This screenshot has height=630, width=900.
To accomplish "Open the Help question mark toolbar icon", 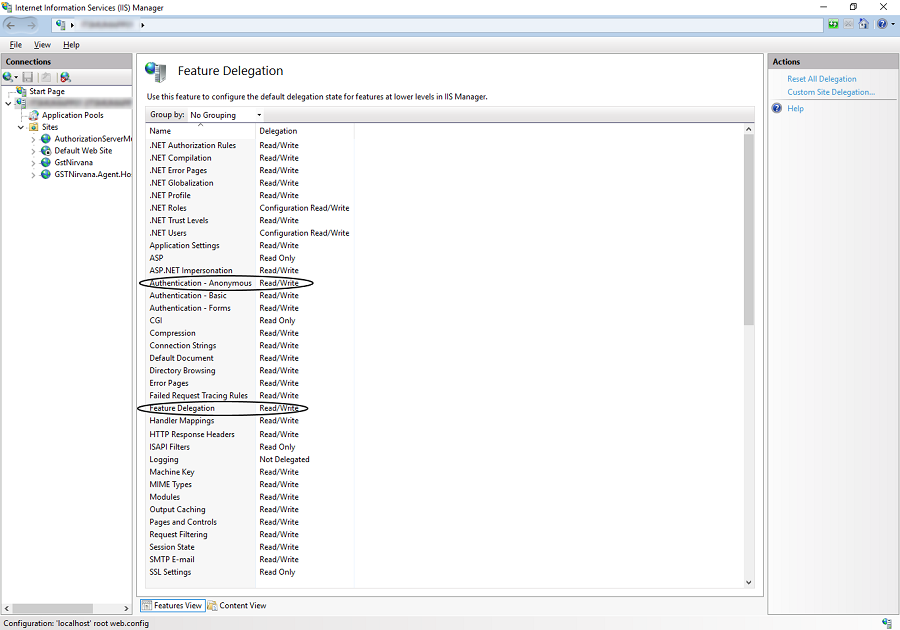I will [882, 24].
